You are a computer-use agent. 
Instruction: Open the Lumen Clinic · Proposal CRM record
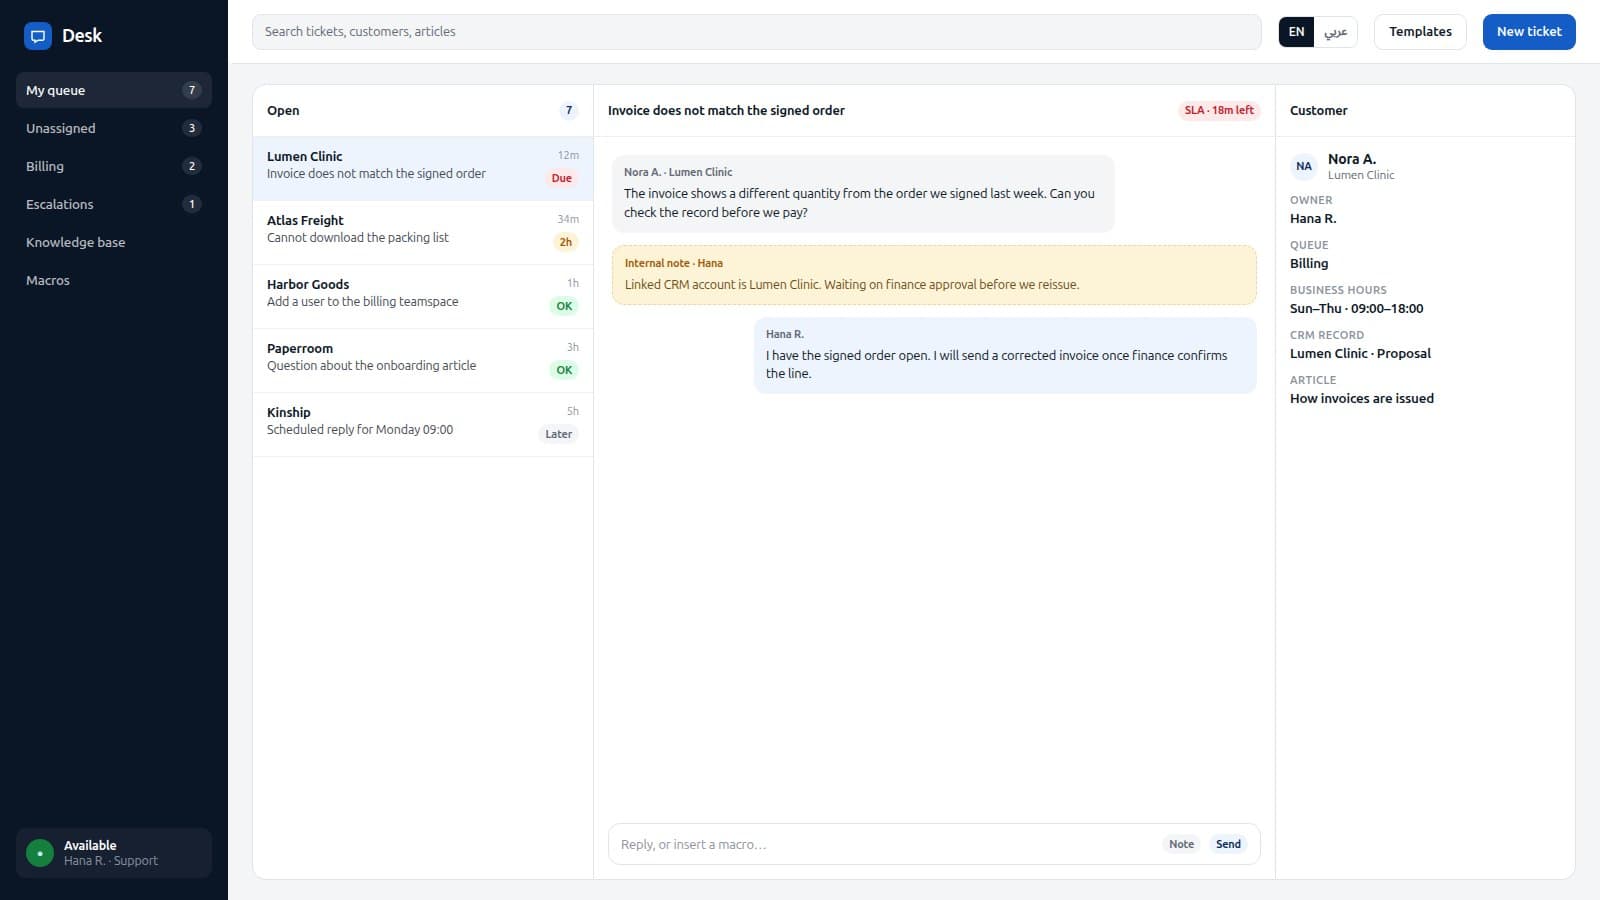(x=1360, y=353)
